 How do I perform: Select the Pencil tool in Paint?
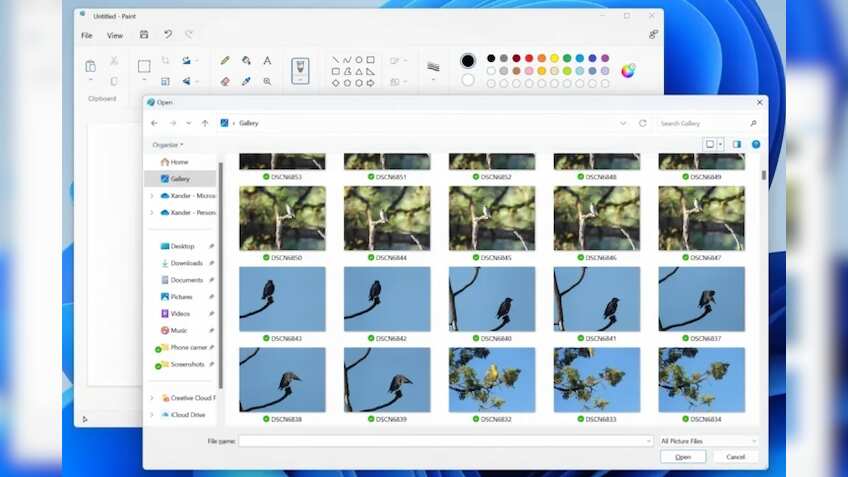point(225,61)
